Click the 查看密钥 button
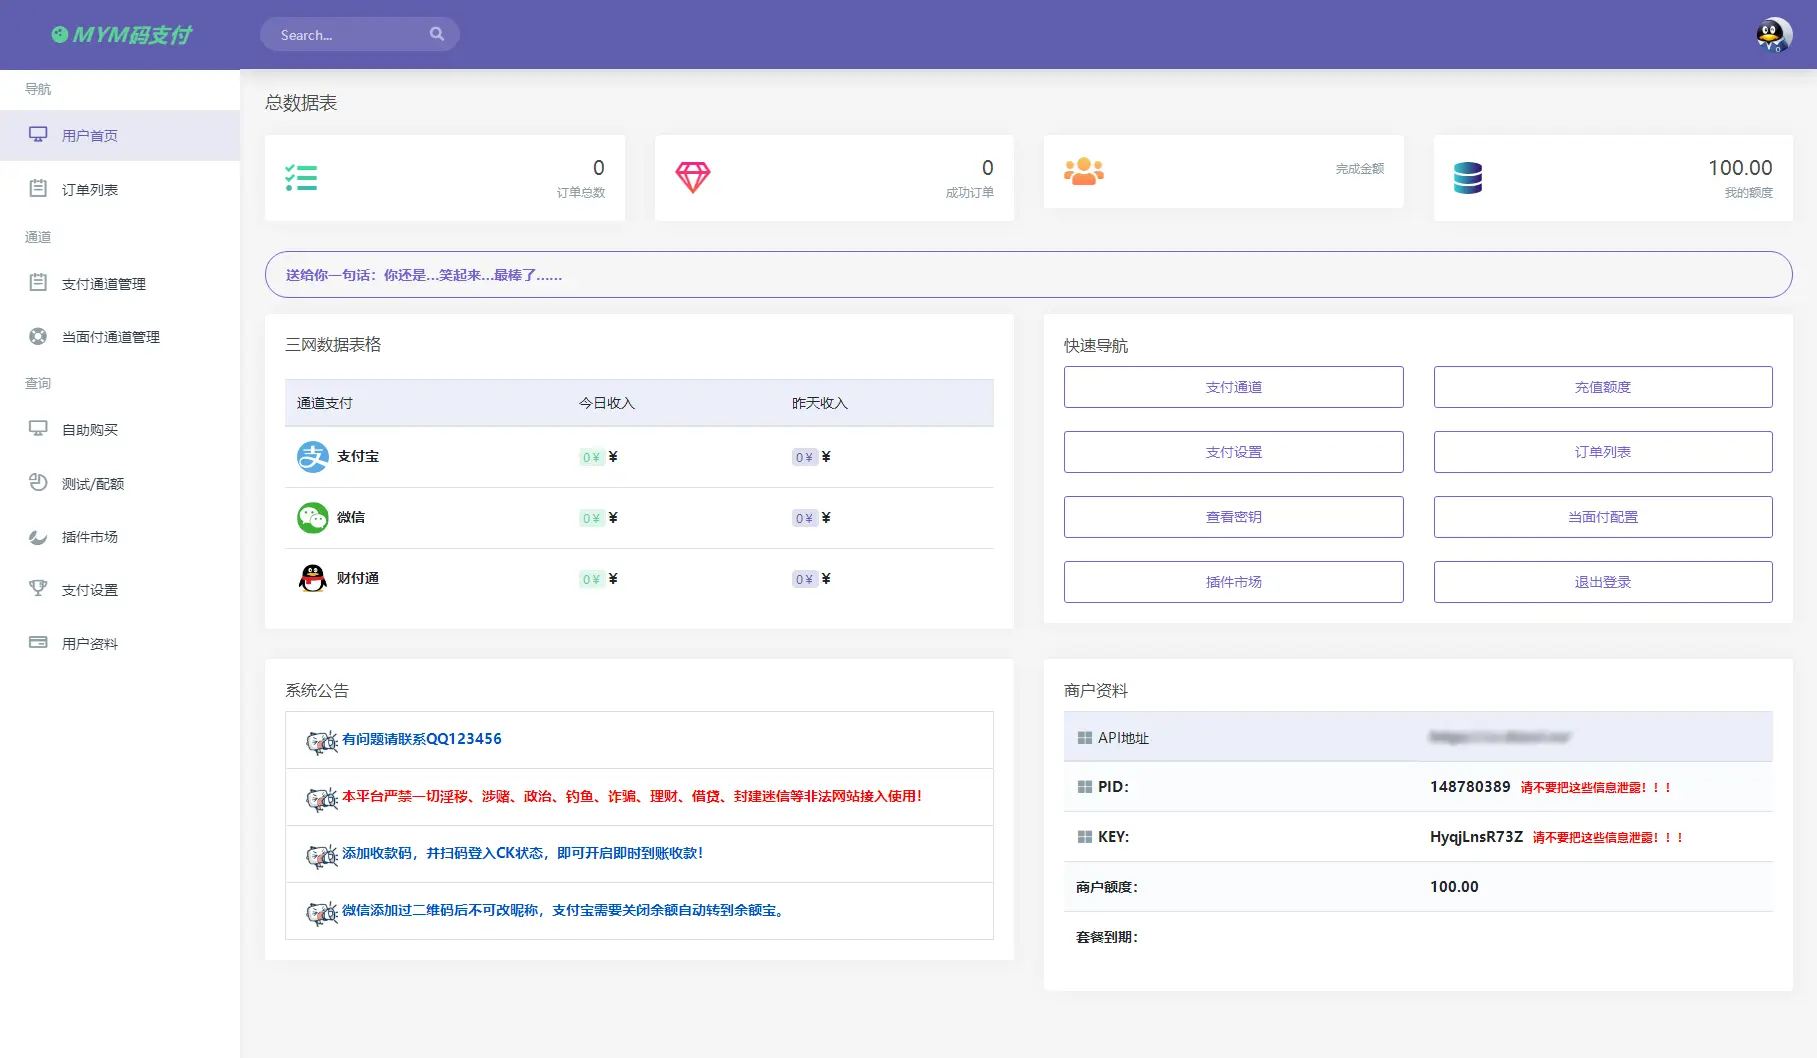Image resolution: width=1817 pixels, height=1058 pixels. 1233,516
